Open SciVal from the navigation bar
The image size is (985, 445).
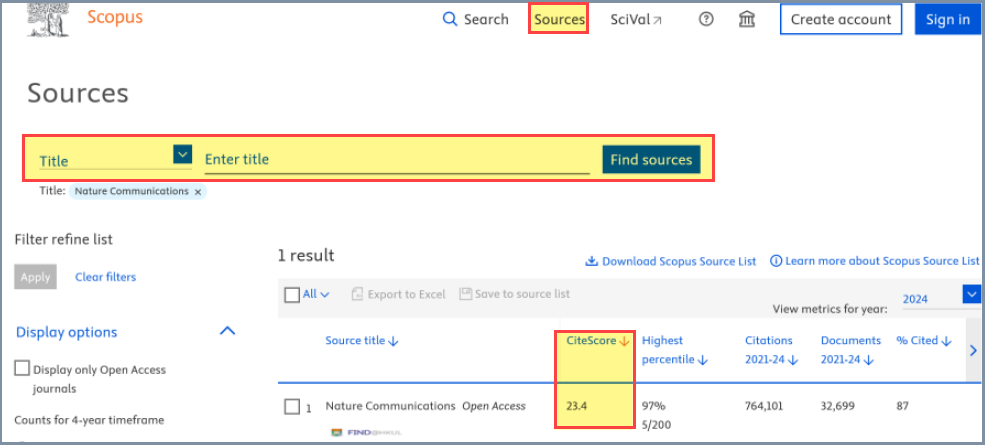636,19
